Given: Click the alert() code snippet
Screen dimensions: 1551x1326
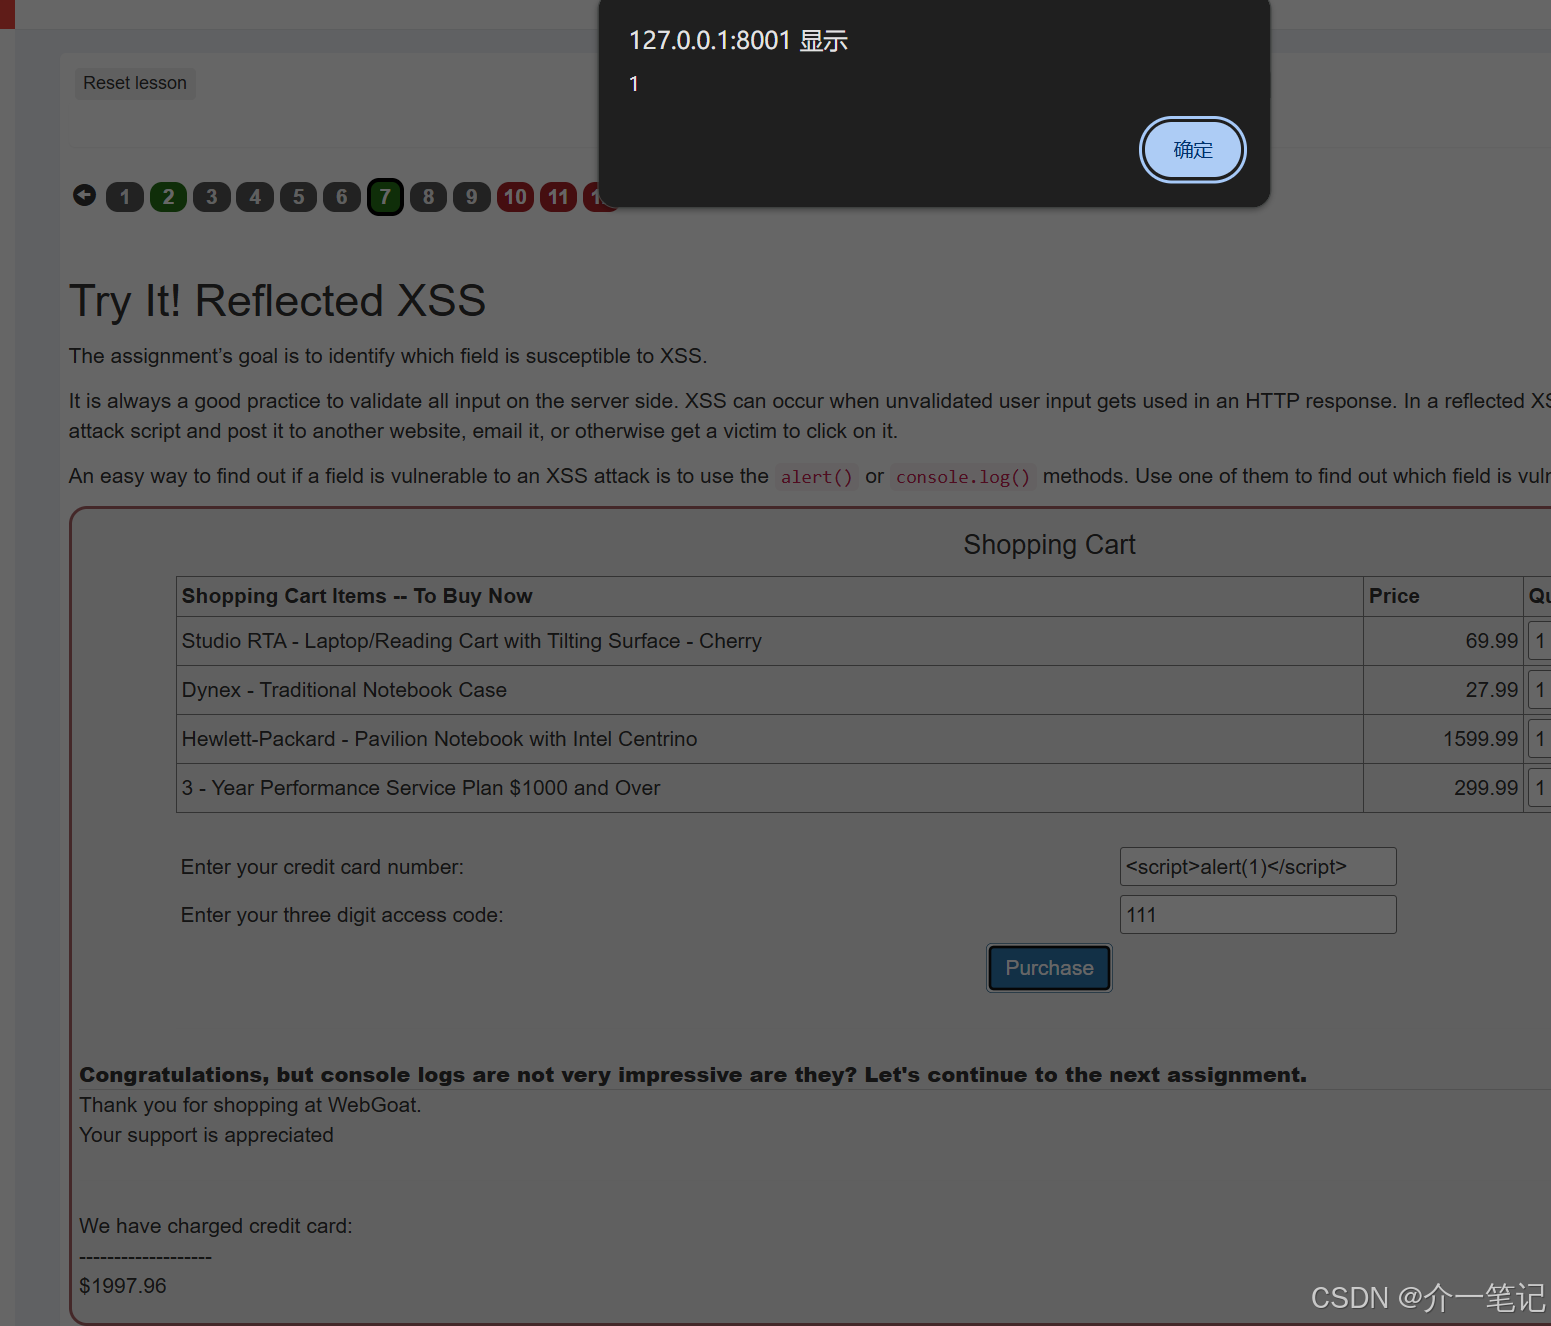Looking at the screenshot, I should [816, 477].
